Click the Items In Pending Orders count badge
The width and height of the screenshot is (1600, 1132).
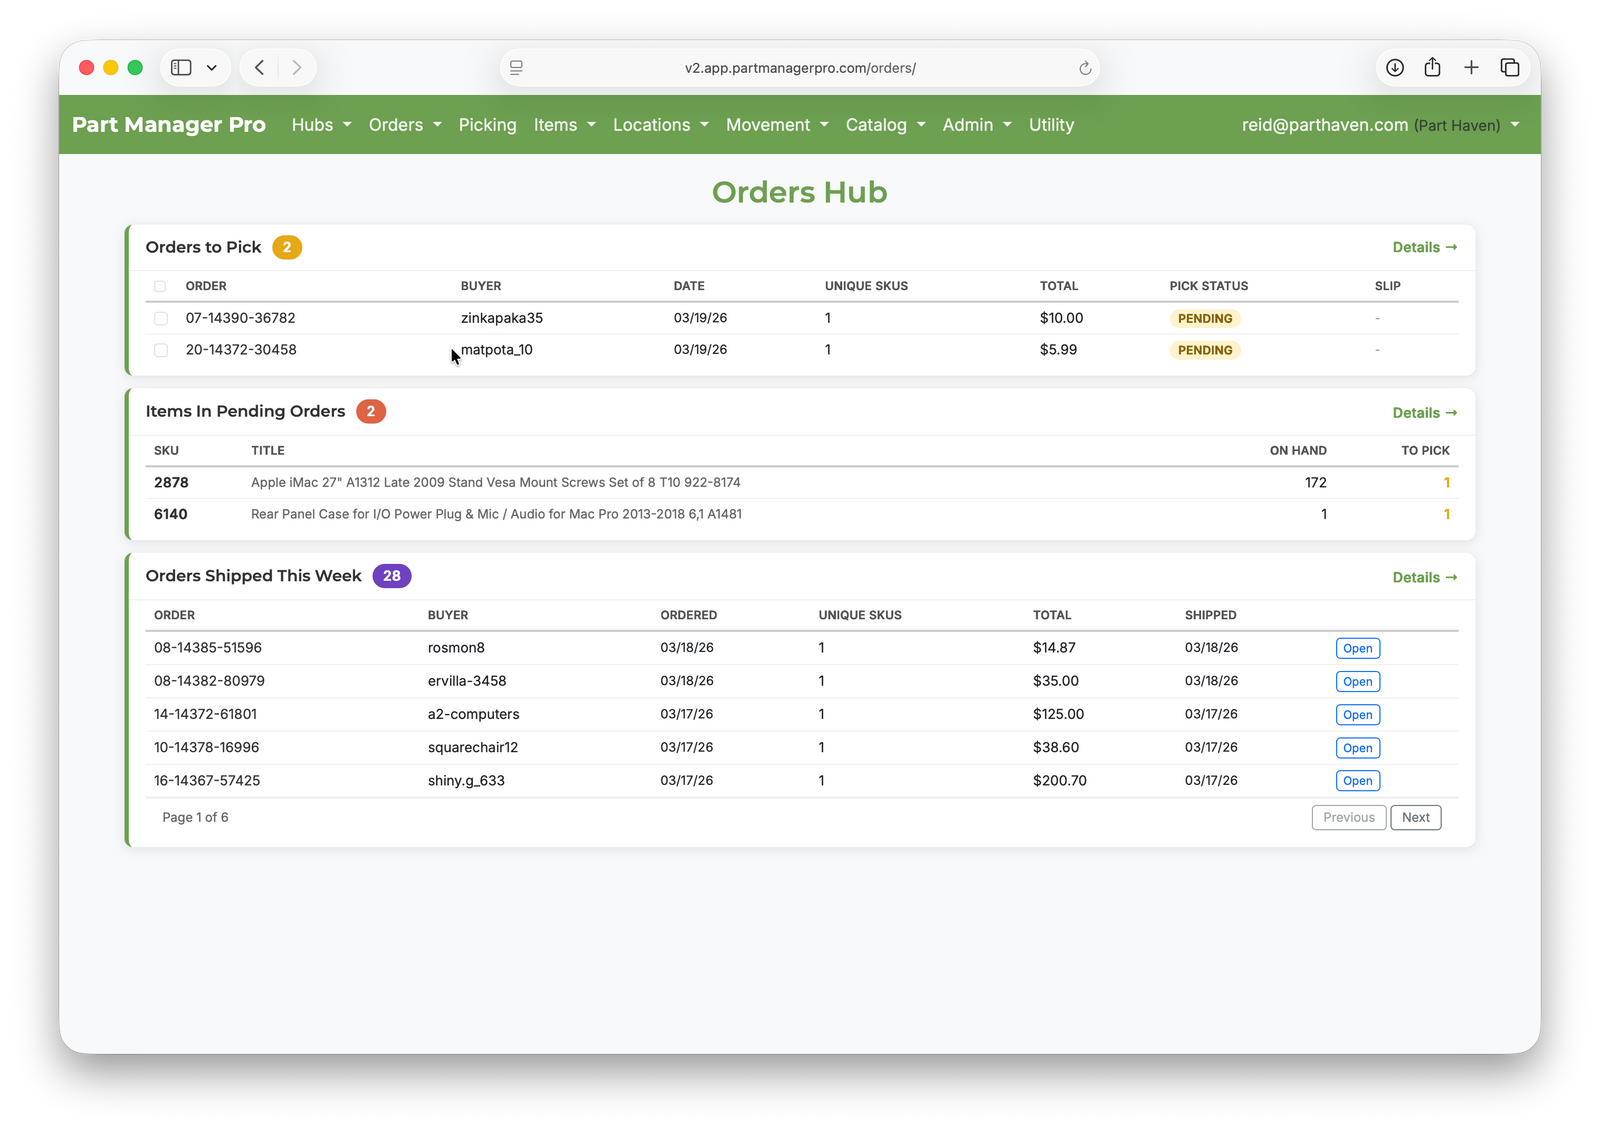[x=371, y=411]
